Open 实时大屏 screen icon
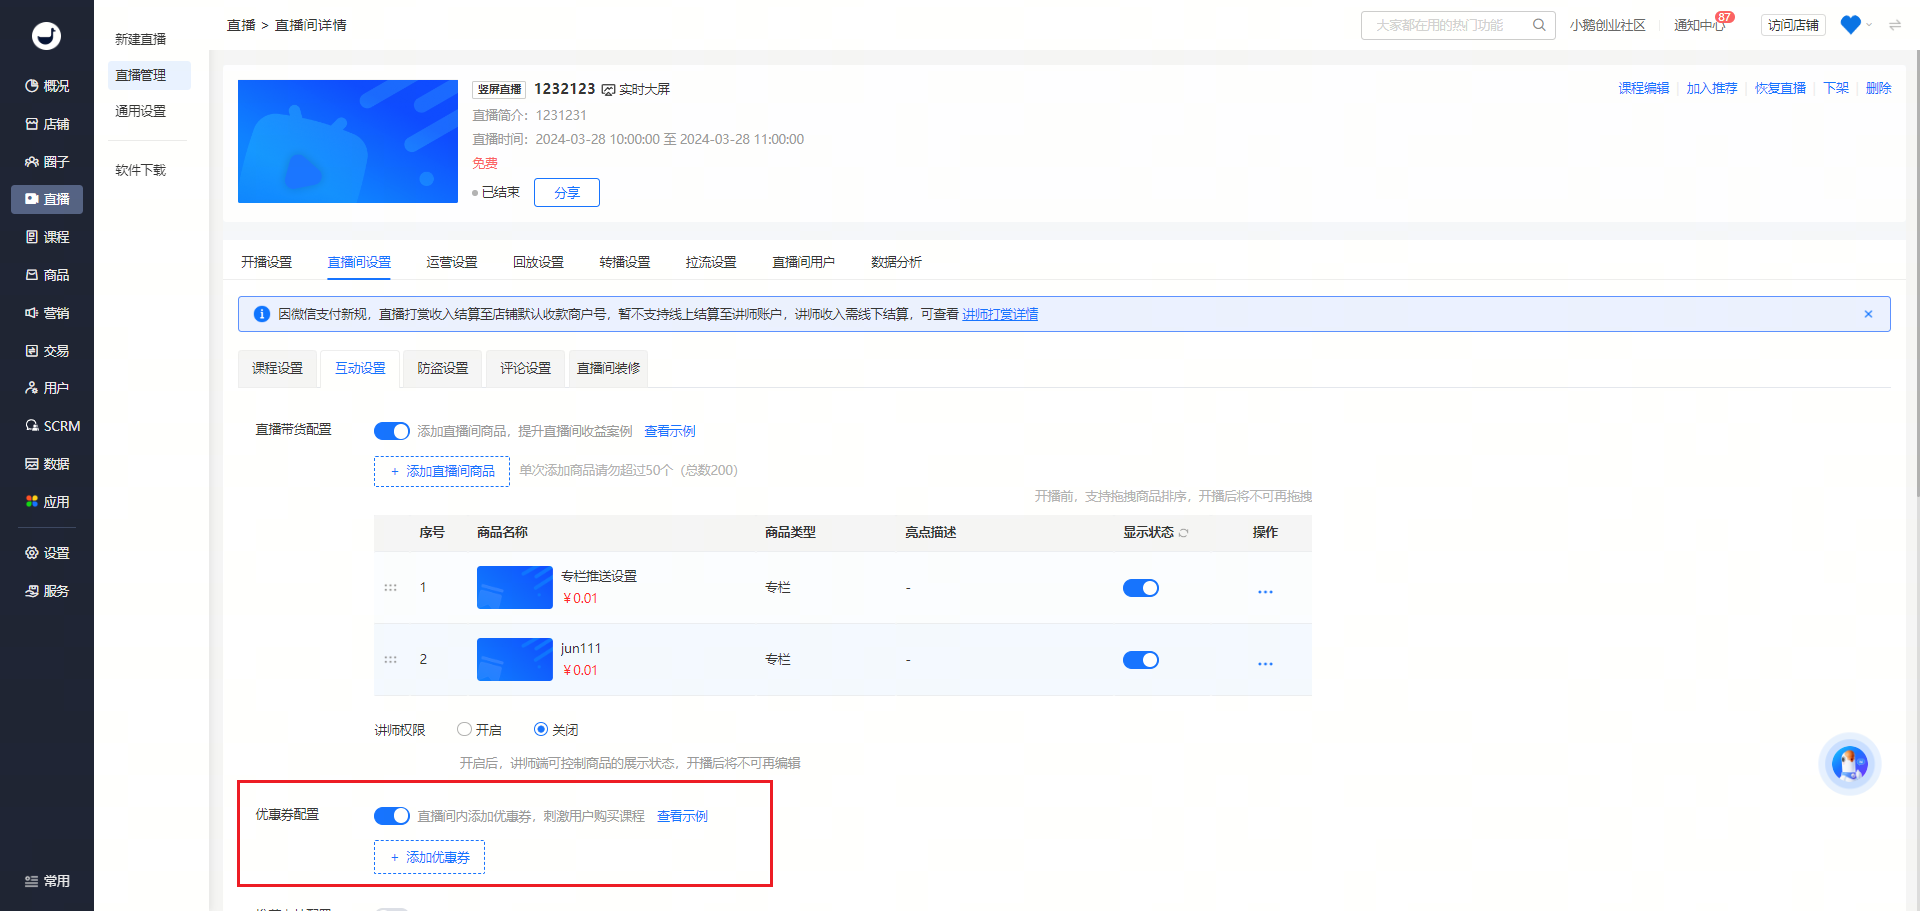 (608, 90)
